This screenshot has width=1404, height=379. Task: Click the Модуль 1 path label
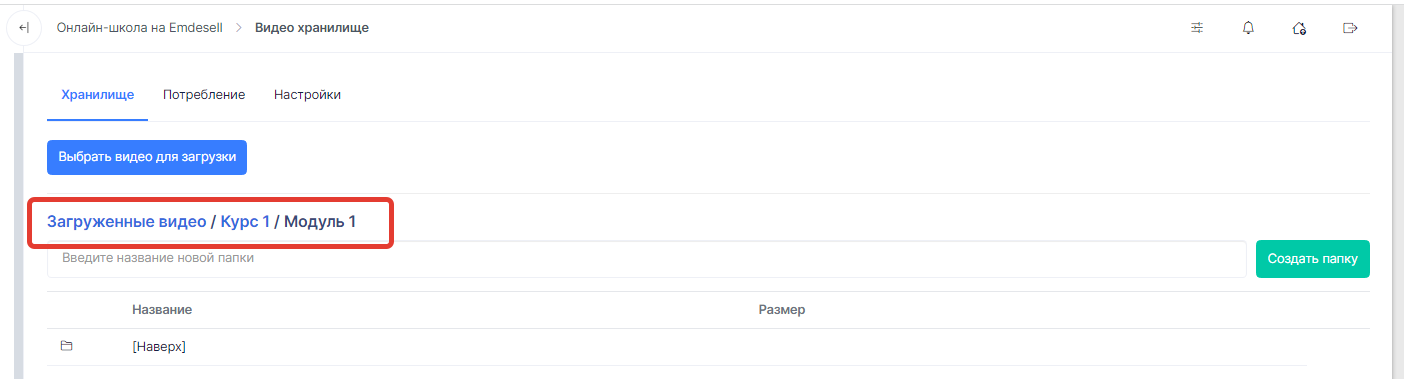320,222
